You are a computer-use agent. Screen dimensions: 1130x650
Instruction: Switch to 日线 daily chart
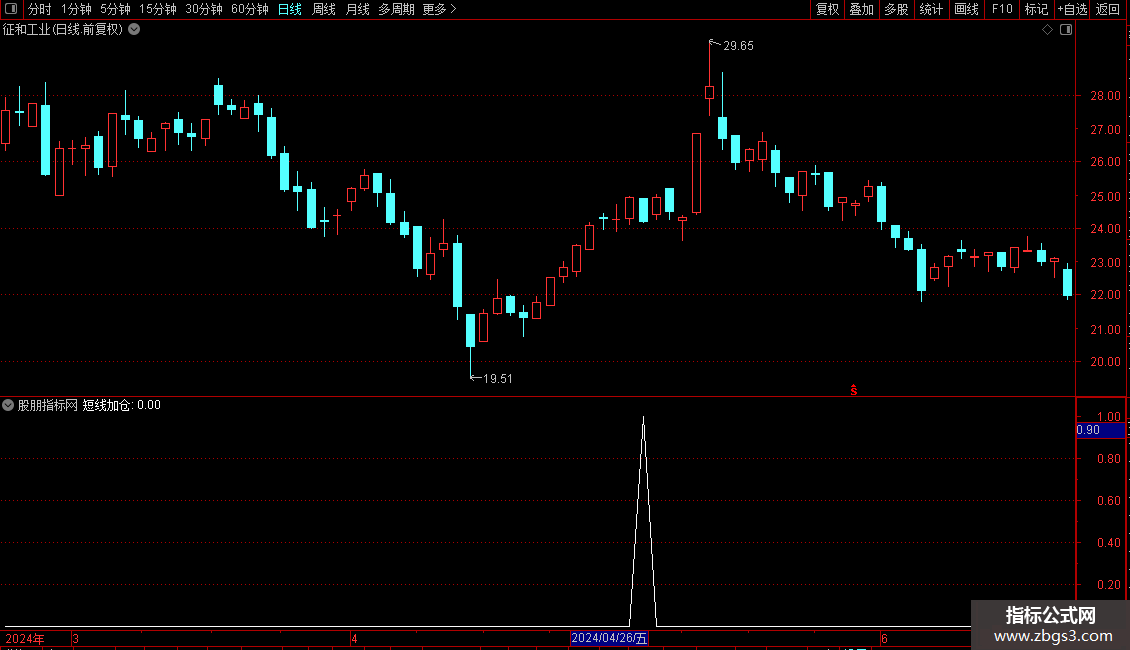coord(290,9)
